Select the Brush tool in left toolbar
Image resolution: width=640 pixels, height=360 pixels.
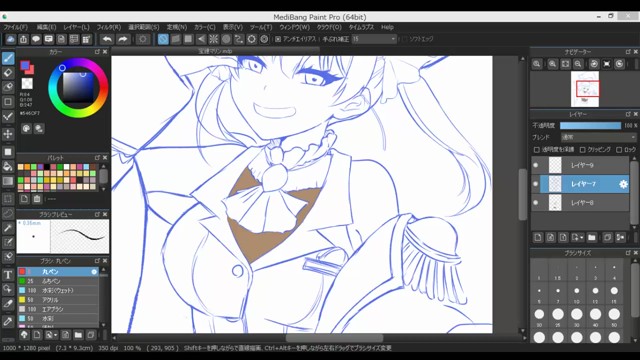8,58
